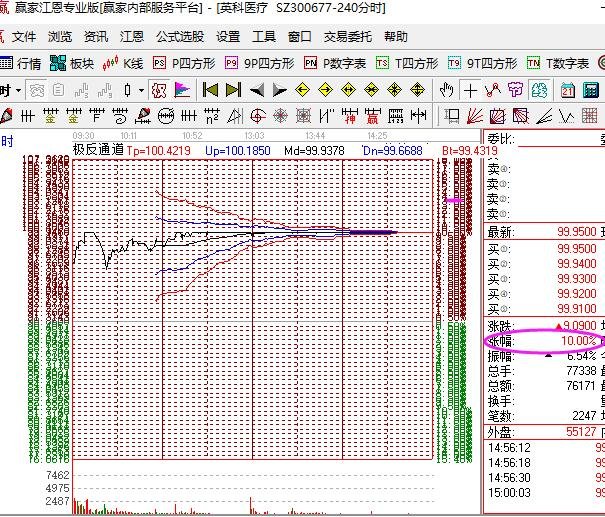Viewport: 605px width, 517px height.
Task: Select the spiral ruler tool icon
Action: (120, 115)
